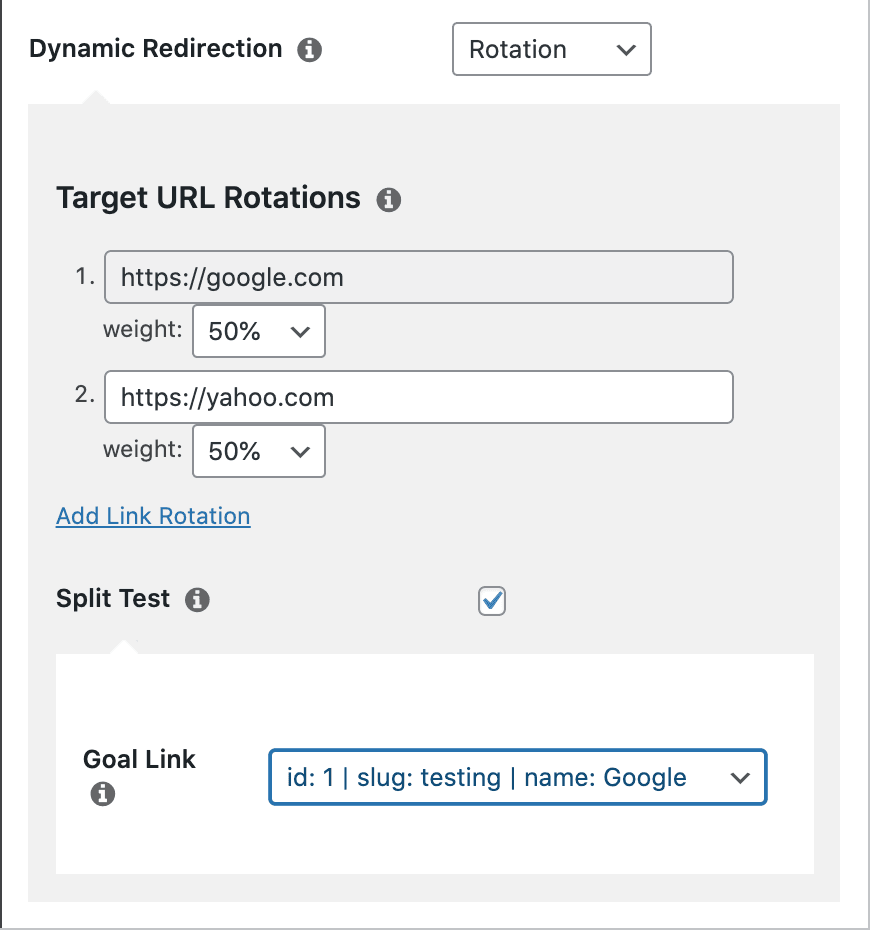Show the Split Test info tooltip icon

198,600
